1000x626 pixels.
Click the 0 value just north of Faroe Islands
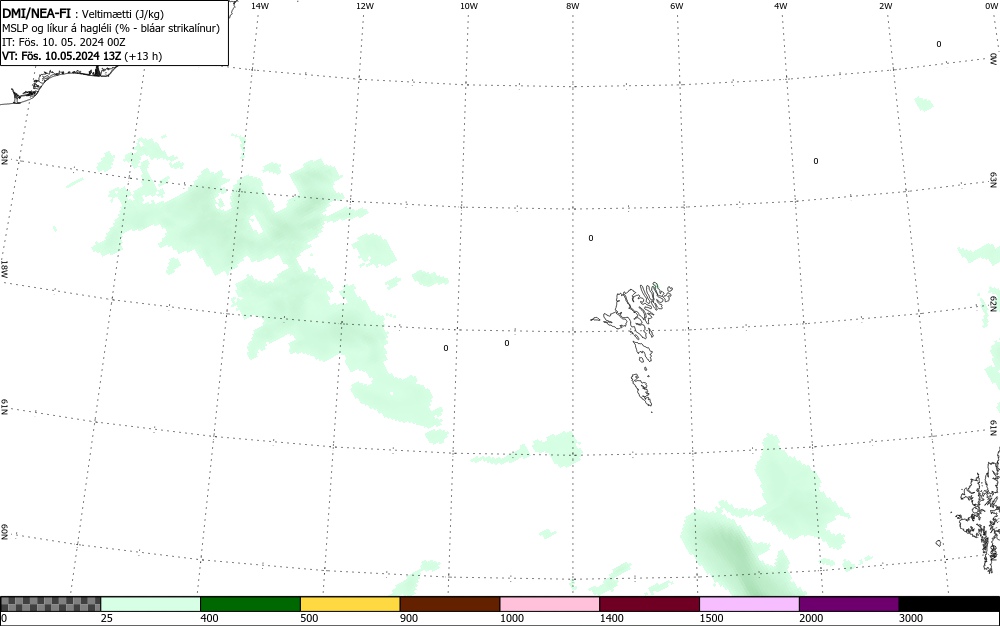591,238
